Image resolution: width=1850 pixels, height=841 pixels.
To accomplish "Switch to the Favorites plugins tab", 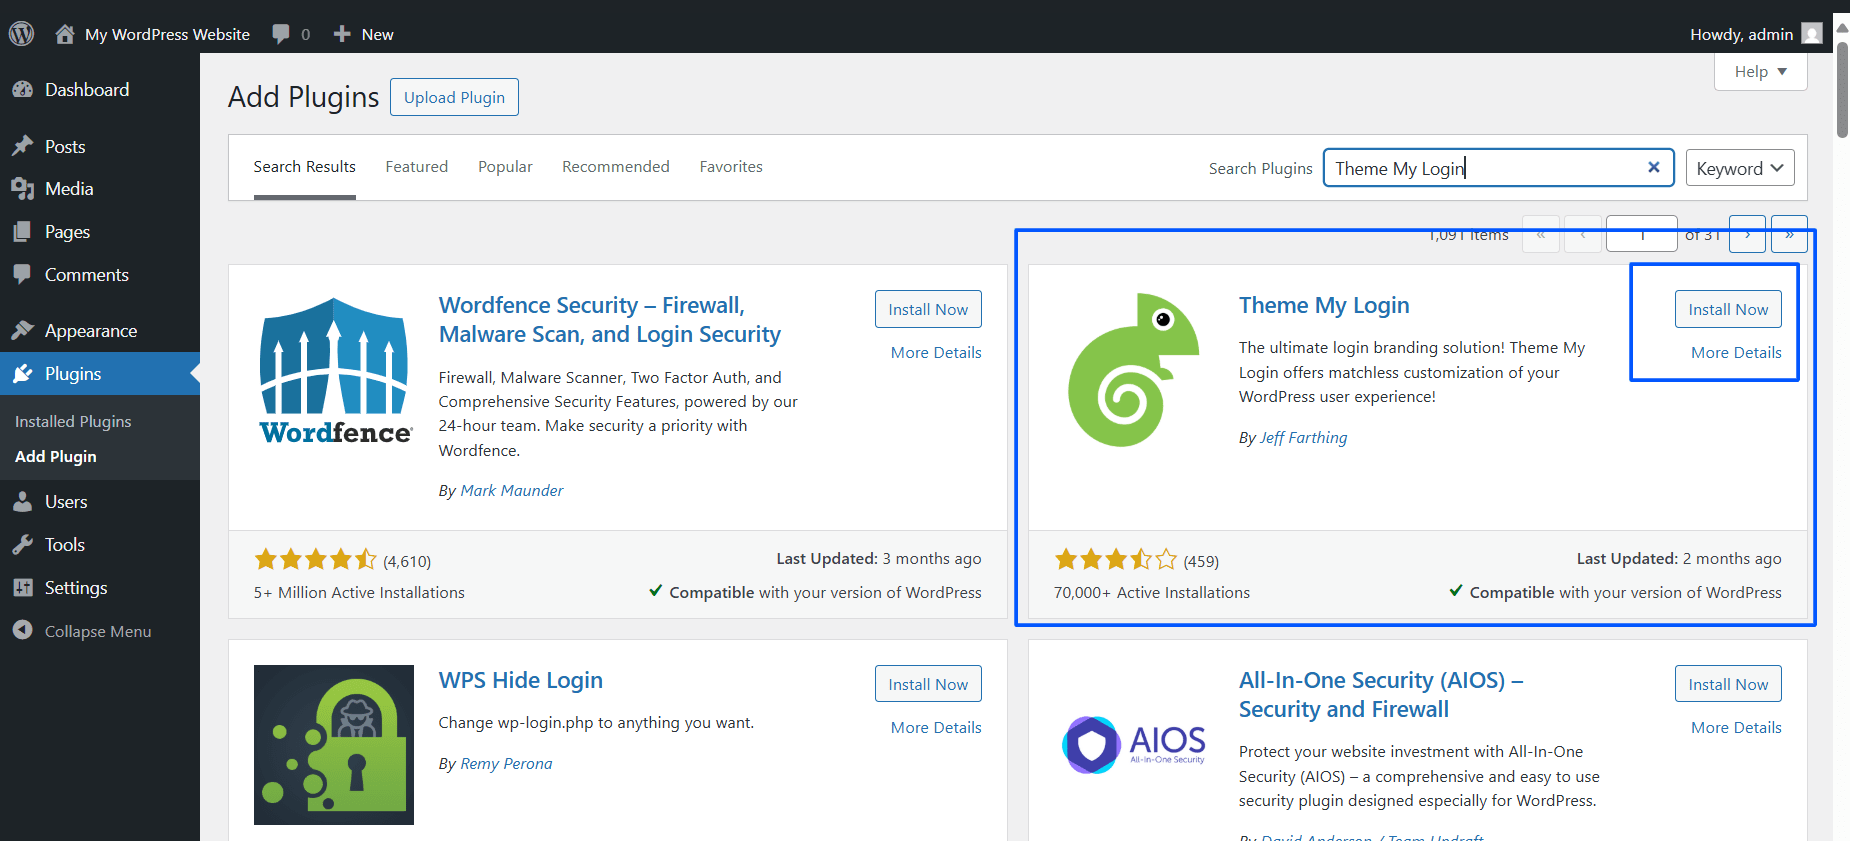I will tap(731, 167).
